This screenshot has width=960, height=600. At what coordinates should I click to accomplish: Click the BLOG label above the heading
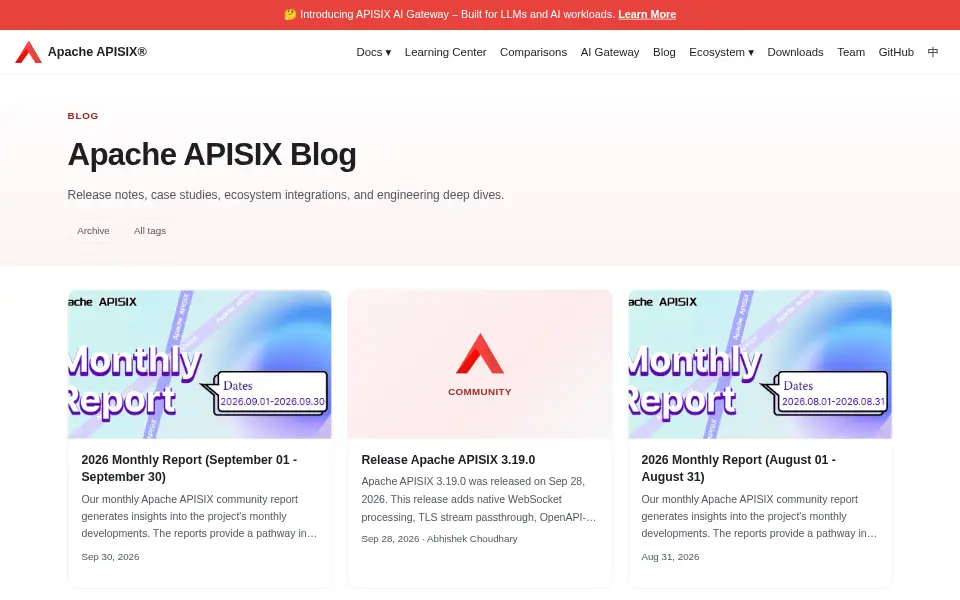pyautogui.click(x=83, y=116)
